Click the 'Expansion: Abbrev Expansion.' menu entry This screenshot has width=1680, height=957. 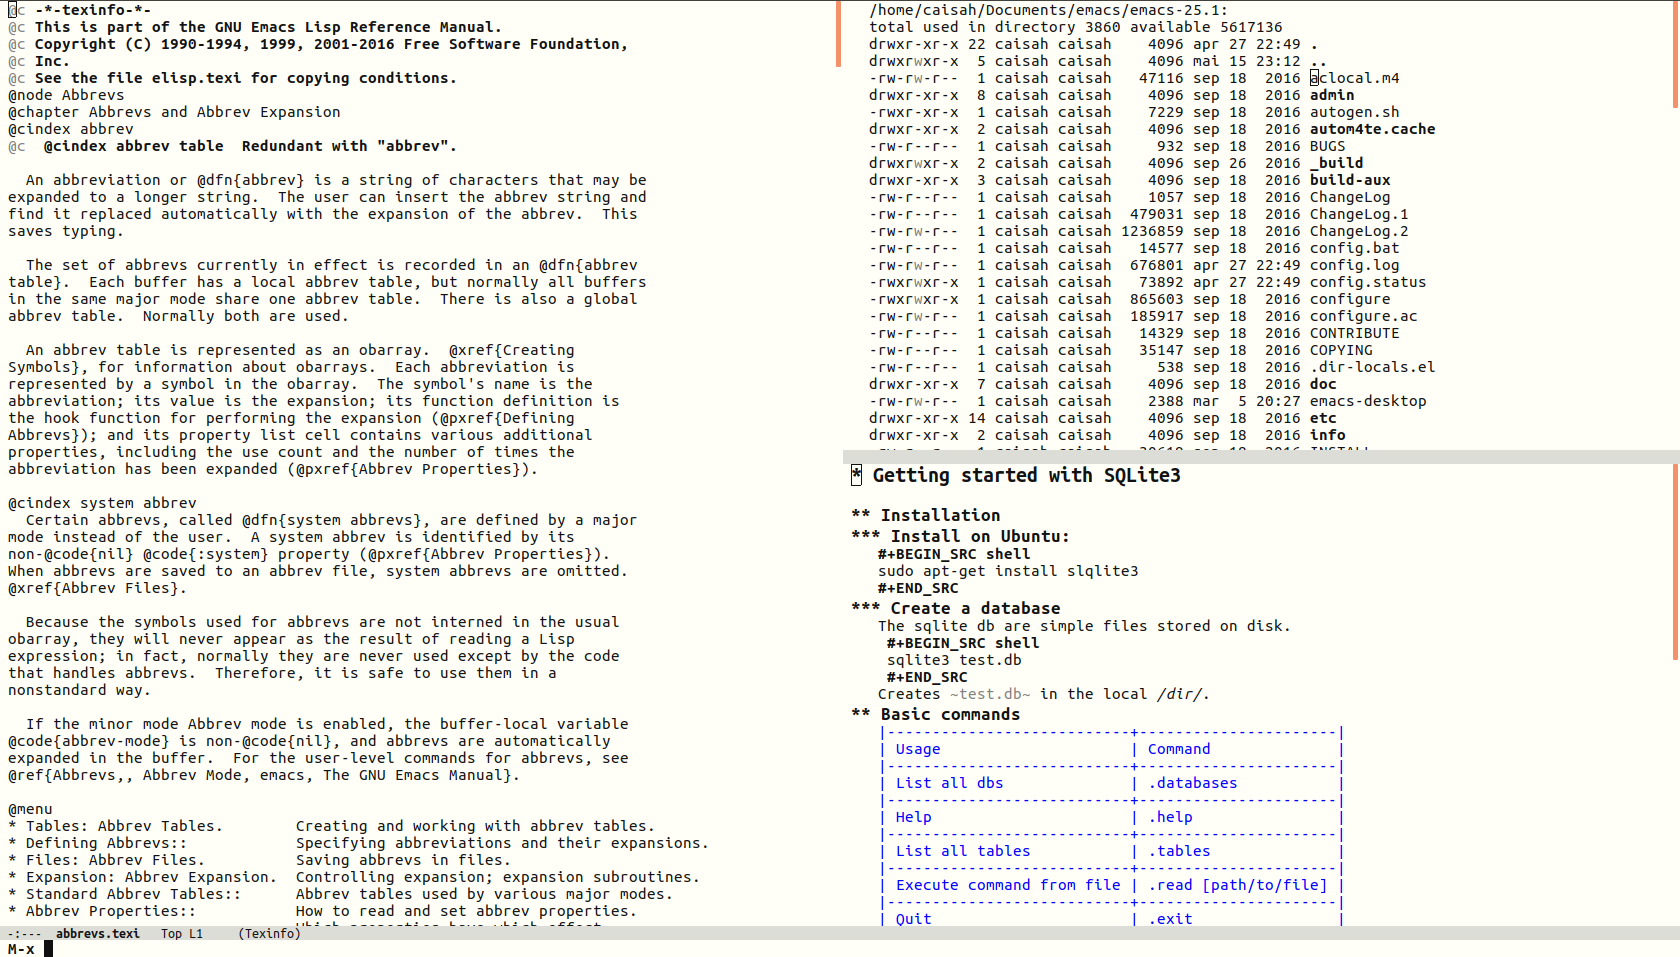pyautogui.click(x=143, y=877)
